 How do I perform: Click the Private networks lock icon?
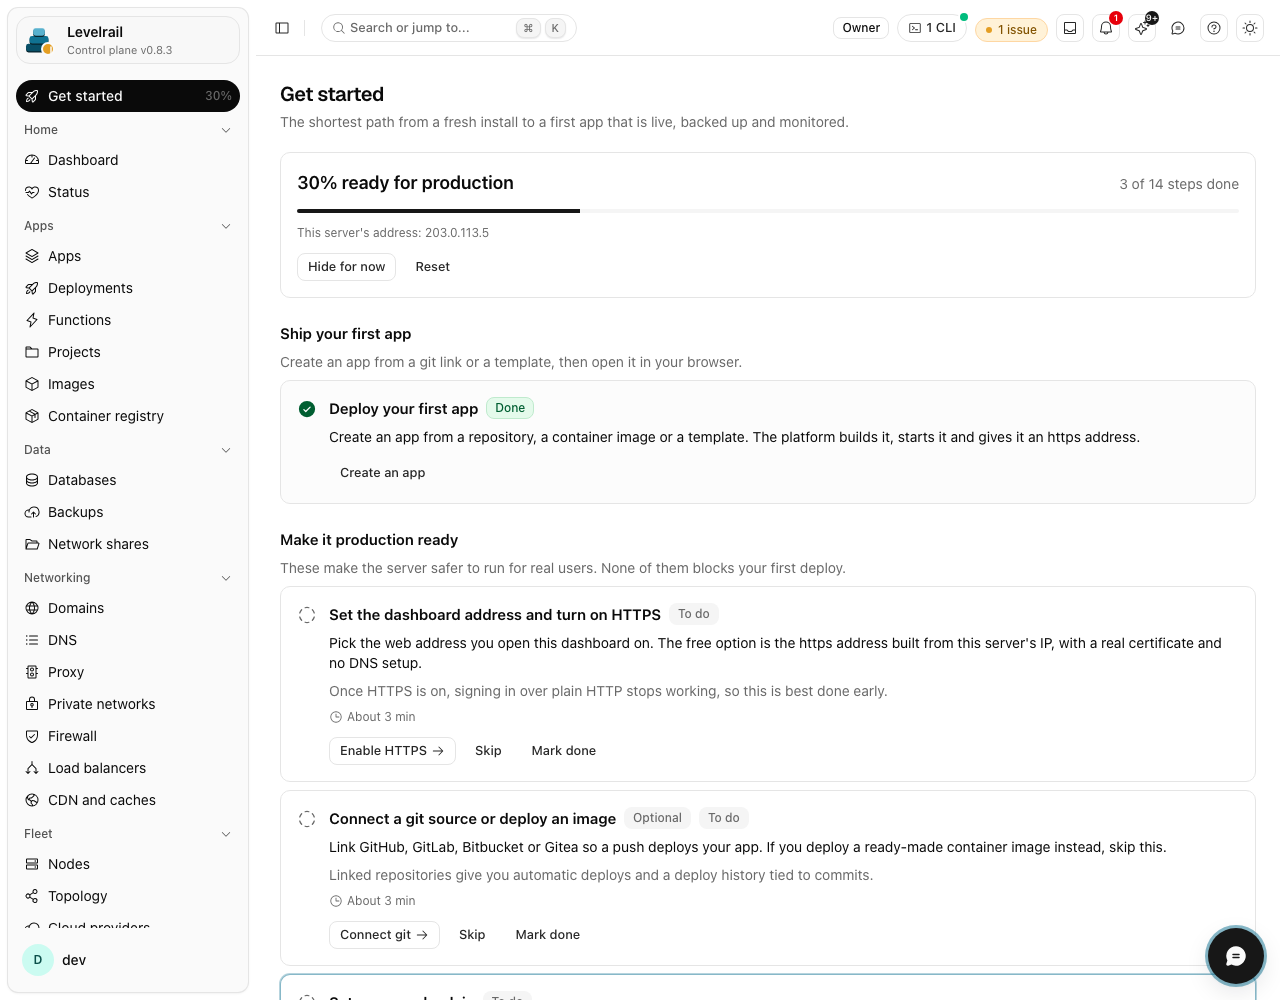click(x=32, y=704)
